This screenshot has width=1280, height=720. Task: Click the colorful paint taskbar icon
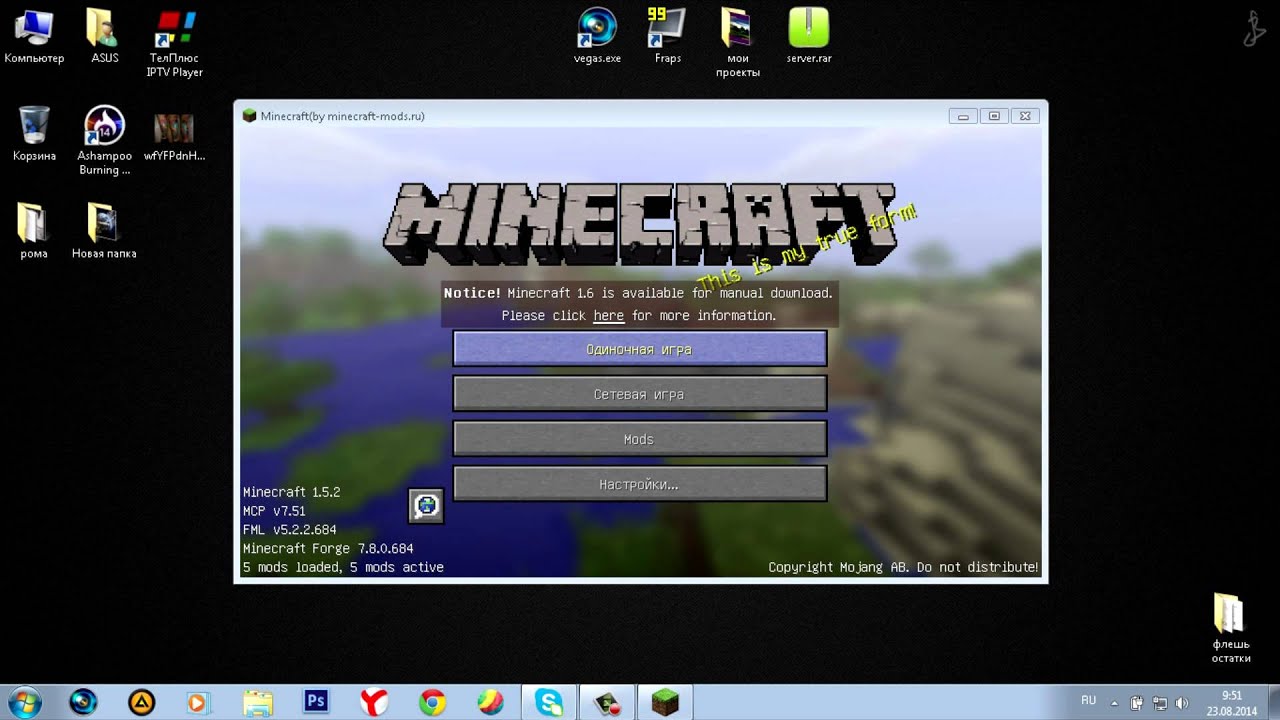click(x=490, y=702)
